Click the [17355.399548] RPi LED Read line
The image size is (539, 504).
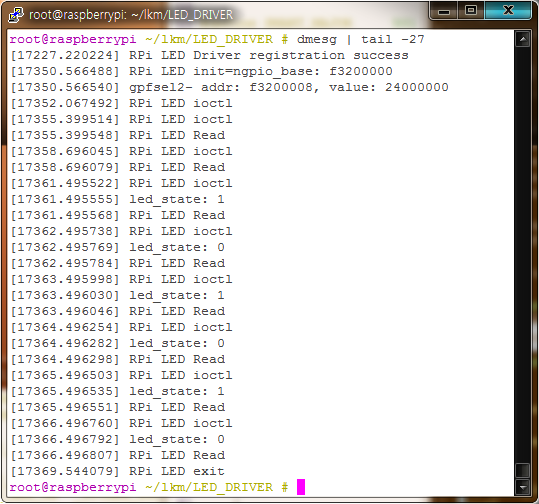tap(118, 135)
